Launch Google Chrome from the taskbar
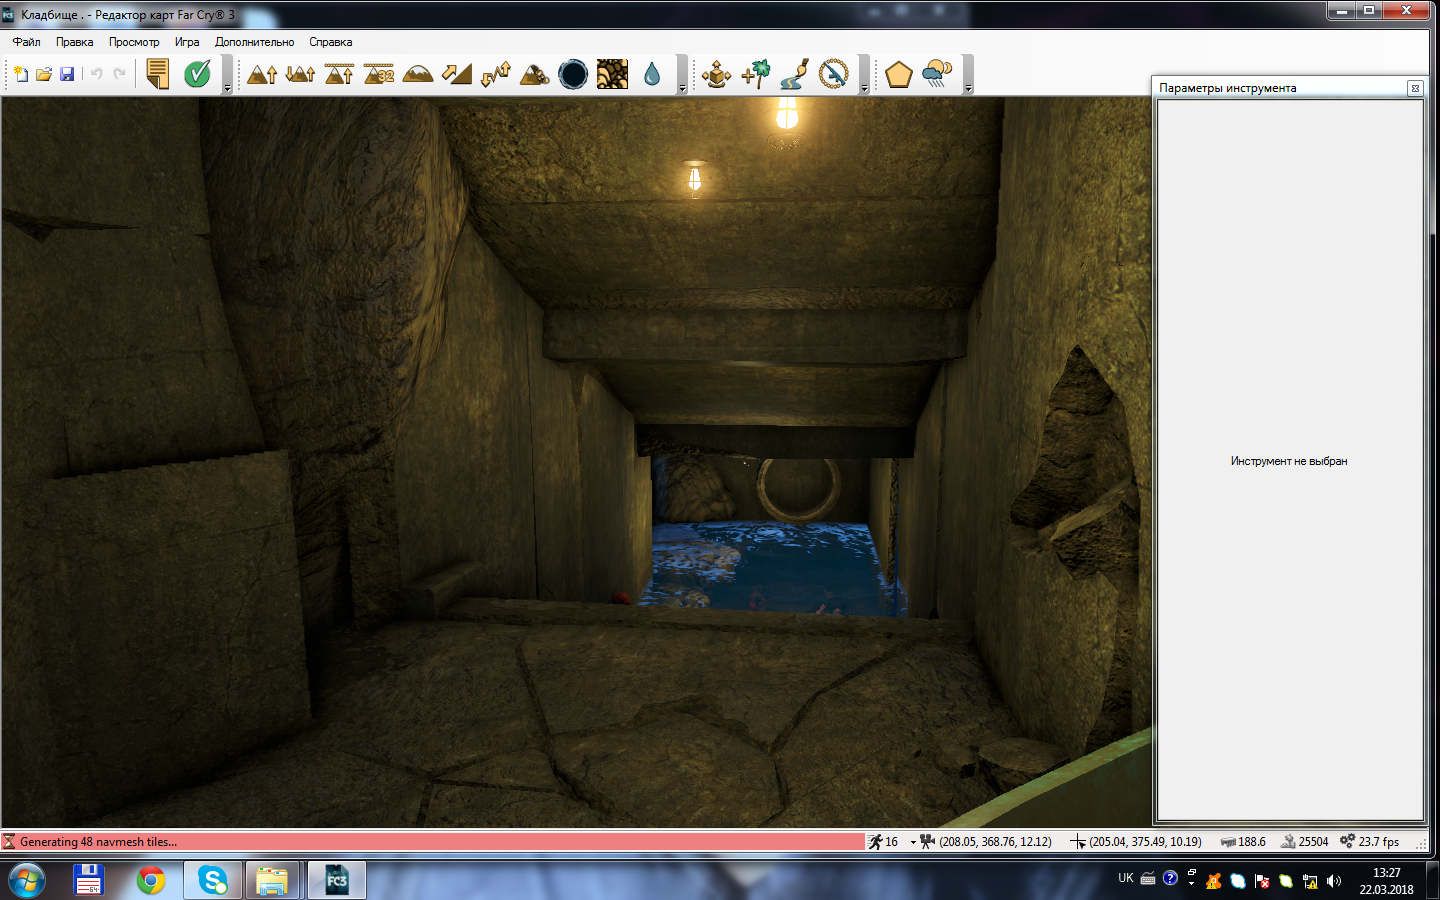 [151, 880]
